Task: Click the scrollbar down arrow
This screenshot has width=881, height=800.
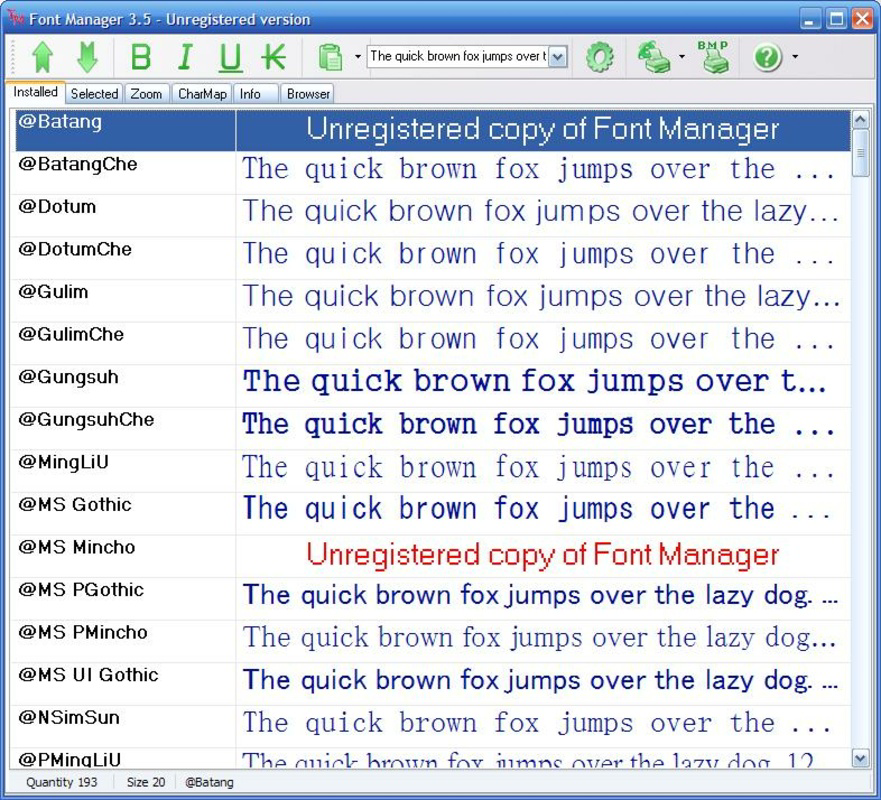Action: [861, 759]
